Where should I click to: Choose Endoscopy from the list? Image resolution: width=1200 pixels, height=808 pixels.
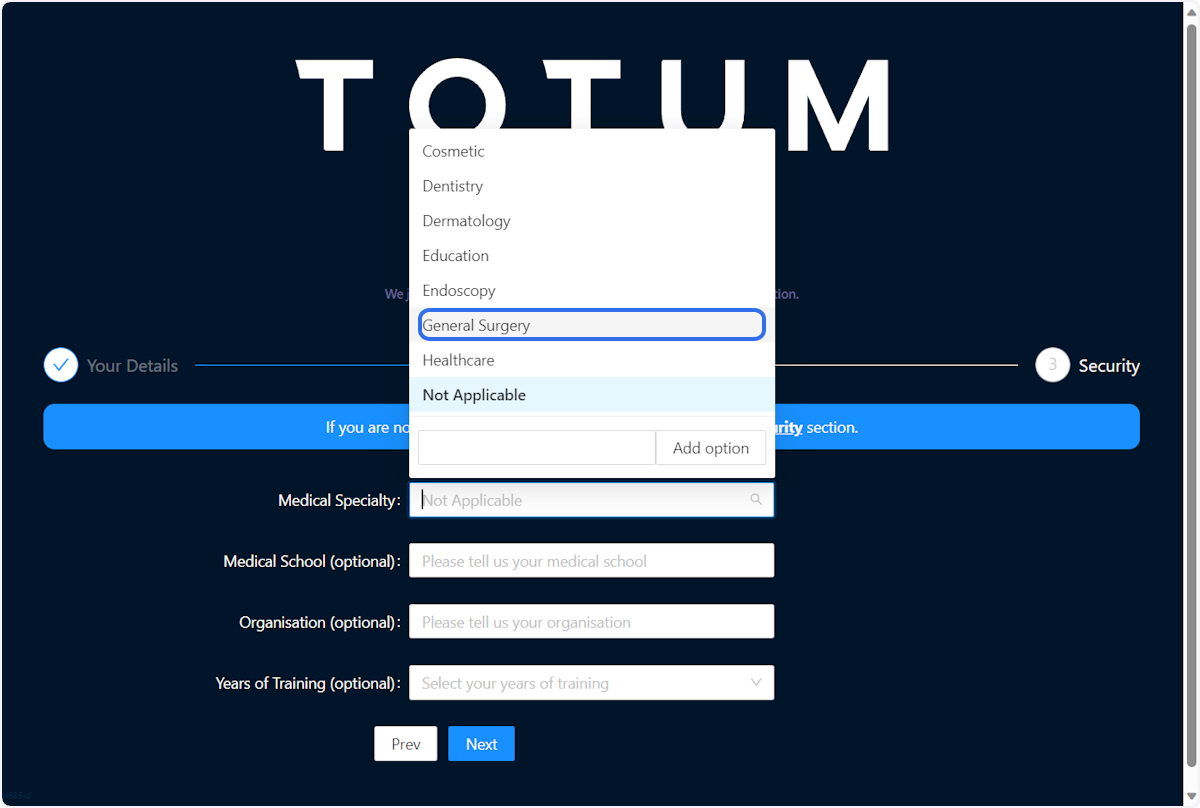pyautogui.click(x=592, y=291)
